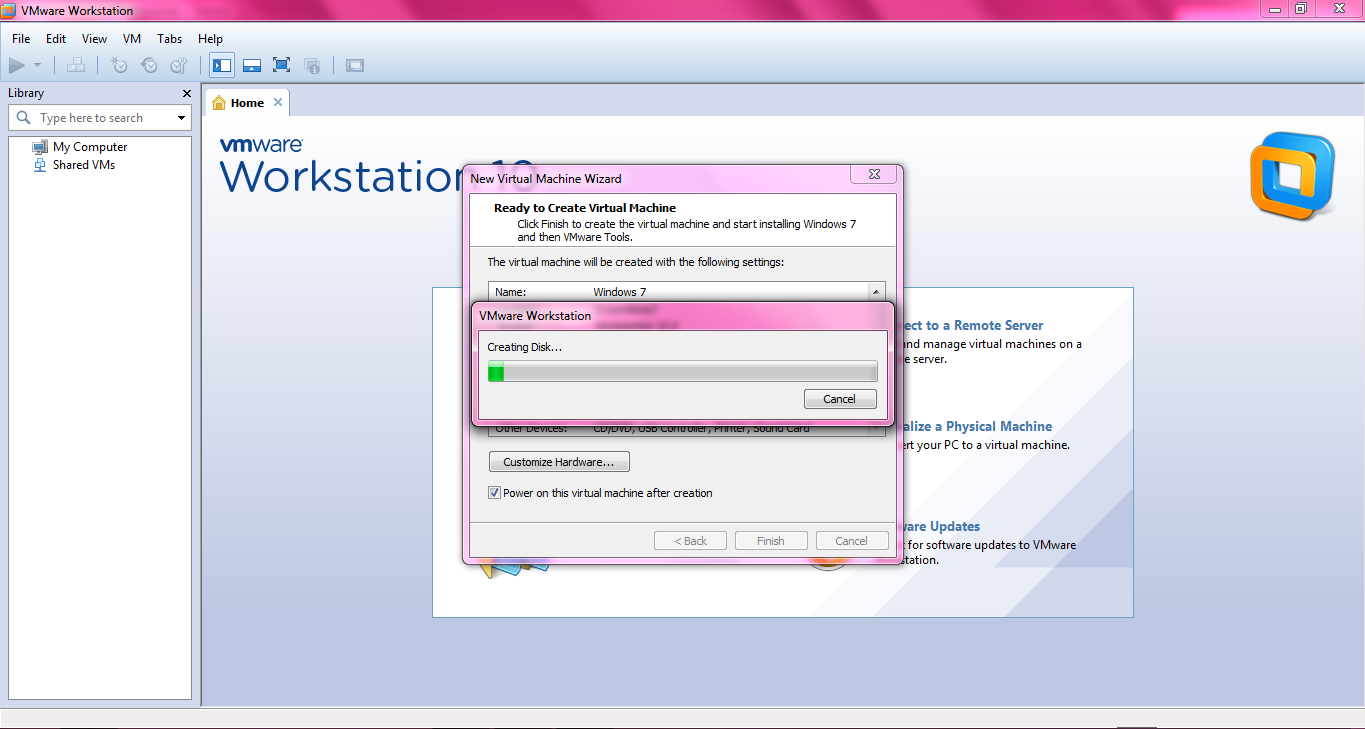This screenshot has height=729, width=1365.
Task: Click the VMware Workstation logo icon
Action: [1291, 176]
